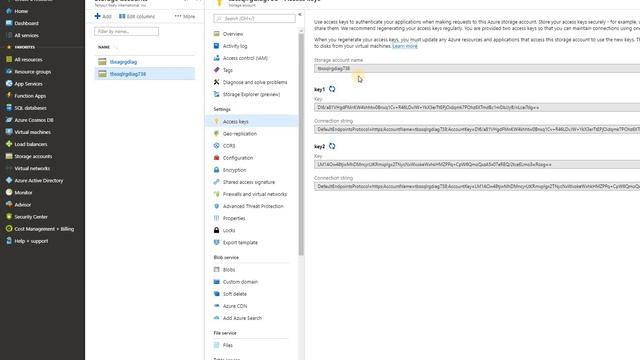Open Virtual networks
This screenshot has height=360, width=640.
point(32,169)
